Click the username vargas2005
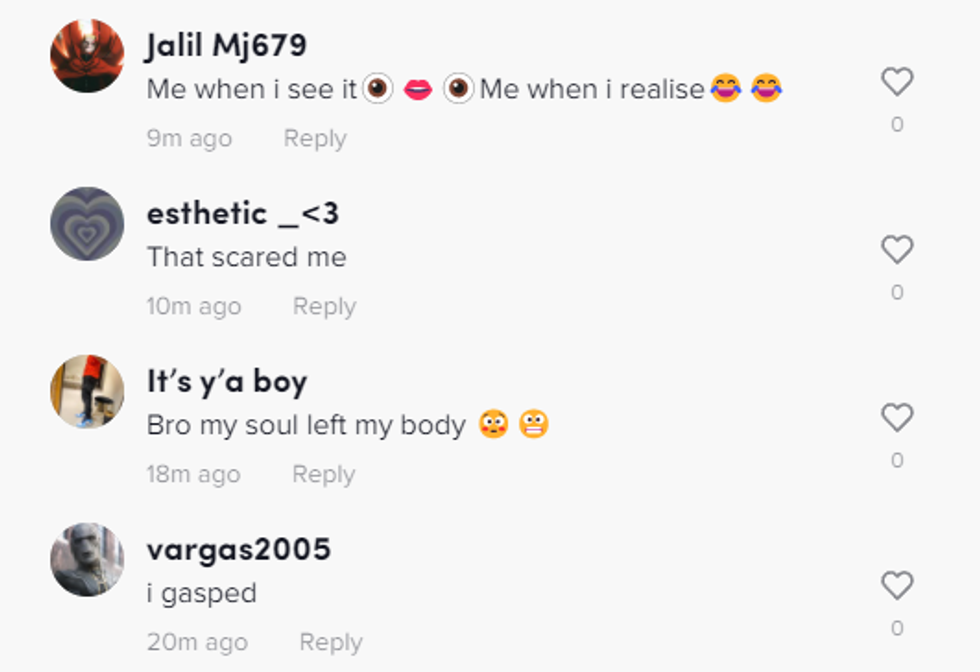980x672 pixels. [x=238, y=549]
